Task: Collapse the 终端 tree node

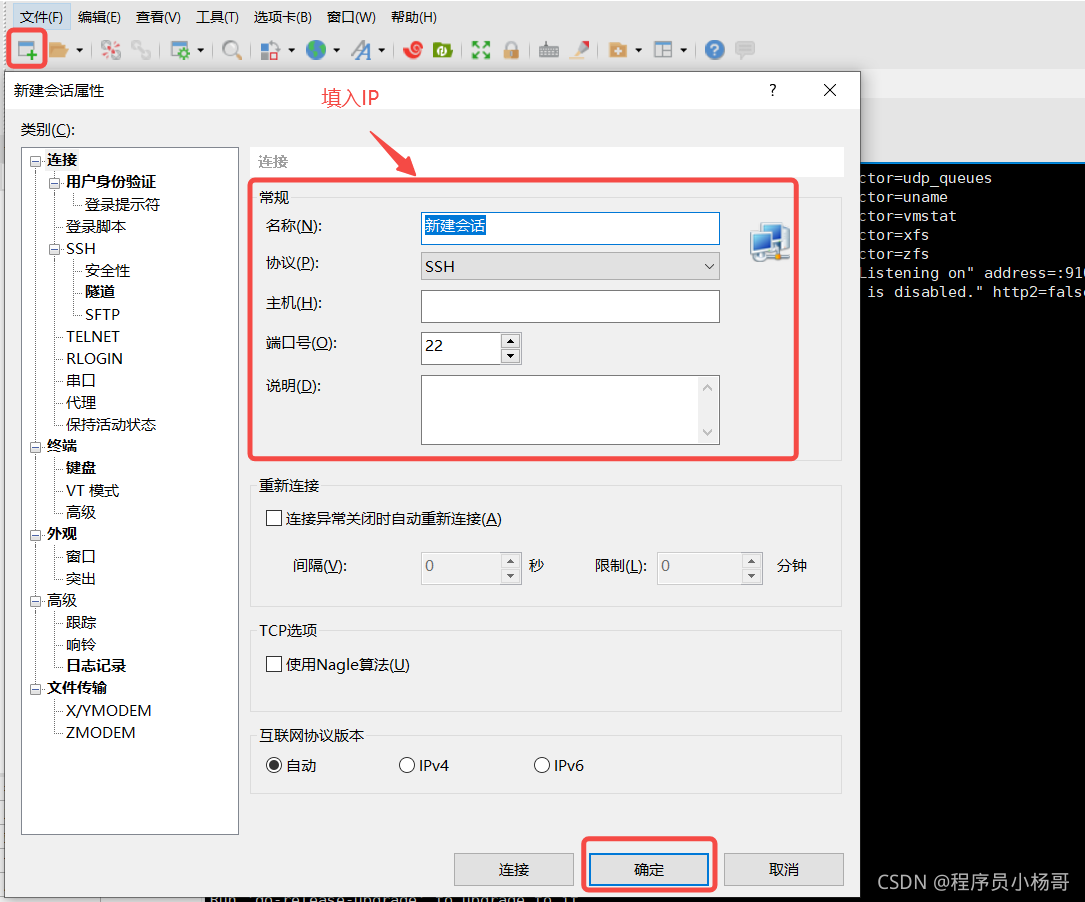Action: coord(35,447)
